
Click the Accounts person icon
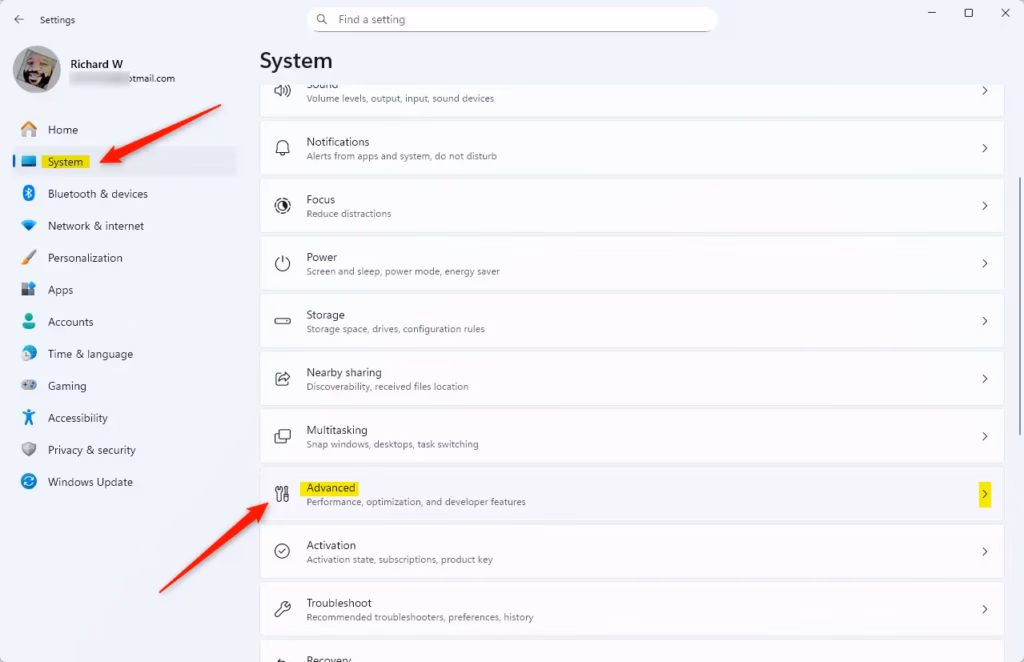(29, 321)
